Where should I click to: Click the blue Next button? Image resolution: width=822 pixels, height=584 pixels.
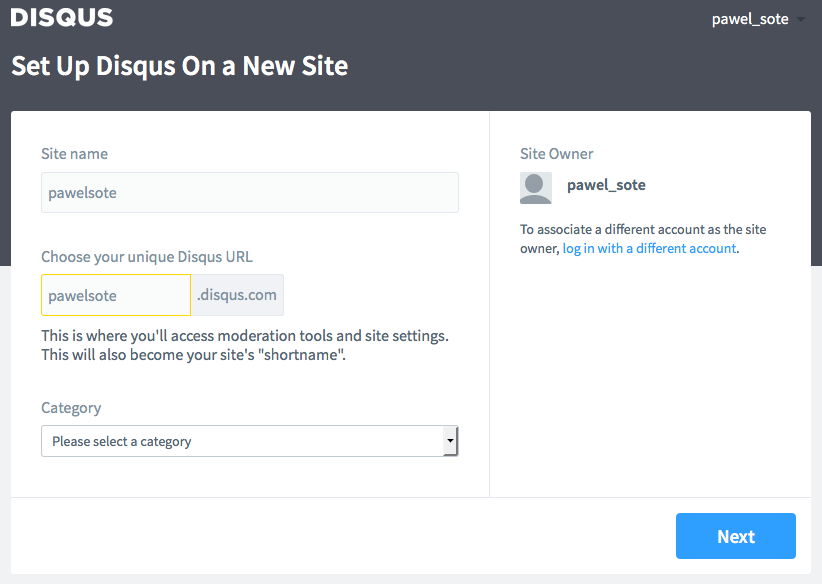pos(736,536)
